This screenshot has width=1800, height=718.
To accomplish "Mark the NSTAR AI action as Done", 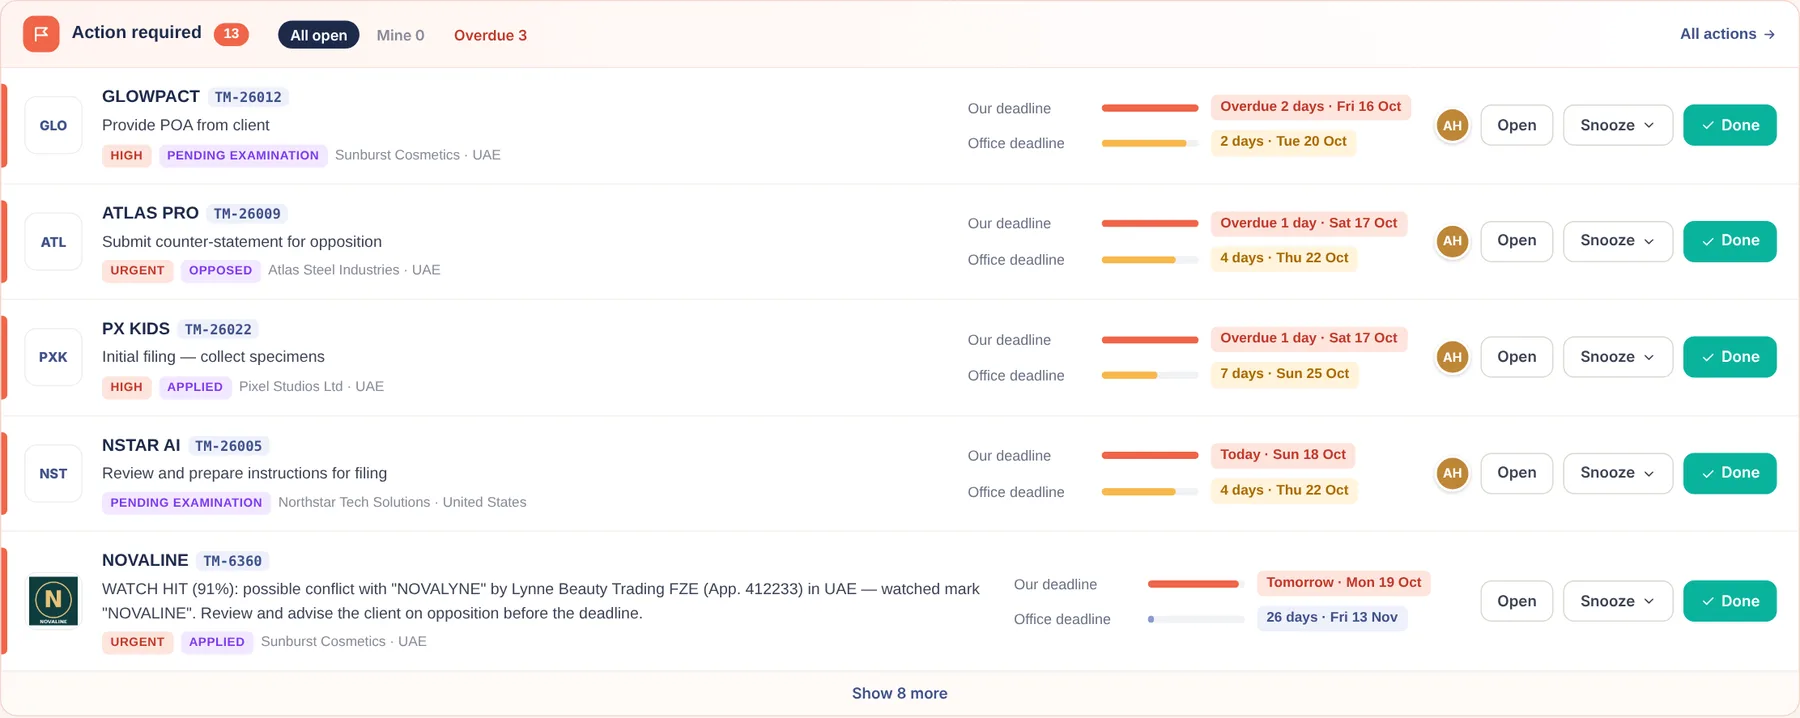I will pyautogui.click(x=1729, y=473).
